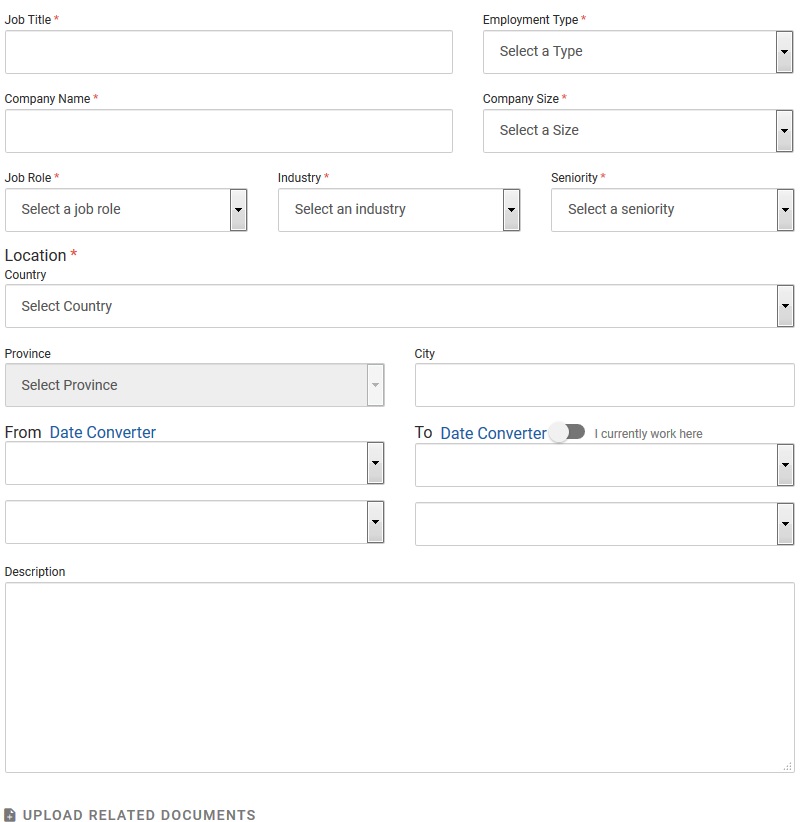Expand the Company Size dropdown
Screen dimensions: 807x822
(638, 131)
